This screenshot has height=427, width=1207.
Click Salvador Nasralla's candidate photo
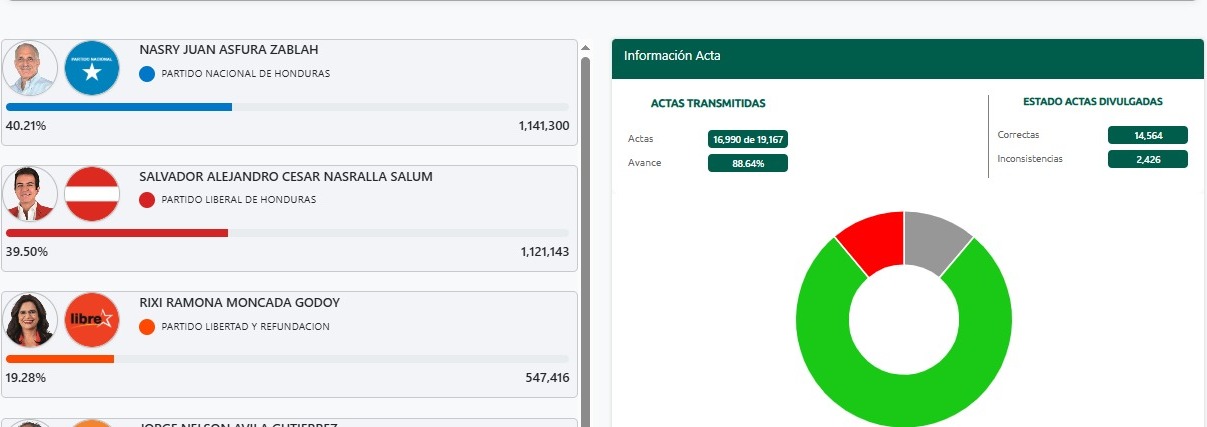30,195
